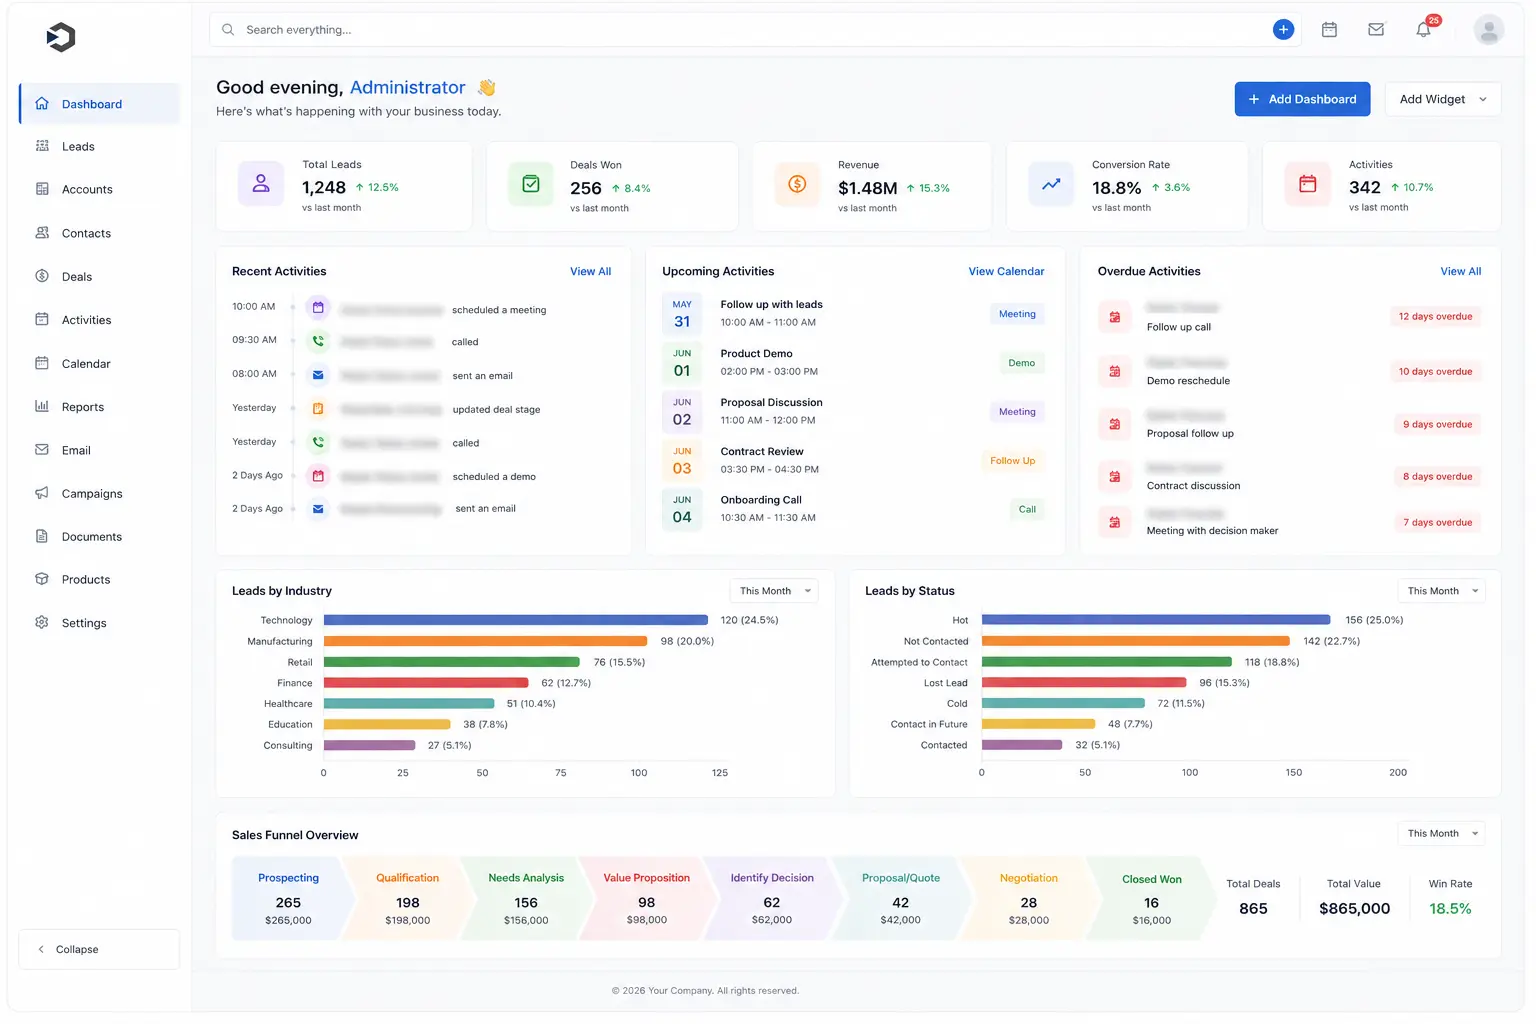1536x1024 pixels.
Task: Open Settings in the sidebar
Action: (99, 623)
